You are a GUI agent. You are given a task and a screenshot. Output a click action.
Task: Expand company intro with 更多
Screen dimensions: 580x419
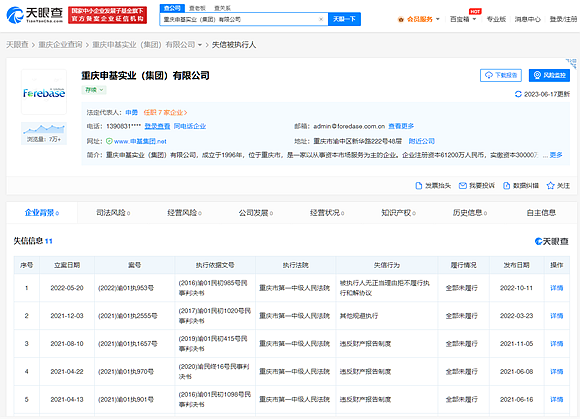[x=556, y=155]
